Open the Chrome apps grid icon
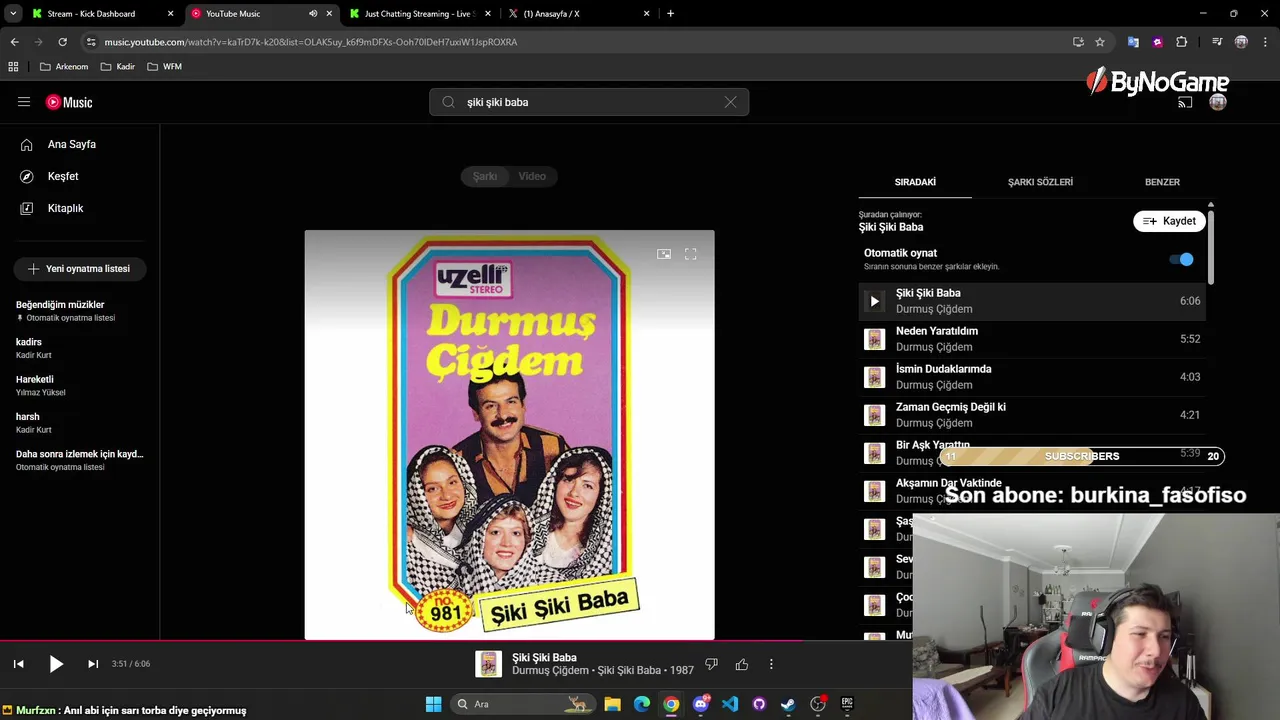This screenshot has width=1280, height=720. (x=13, y=67)
